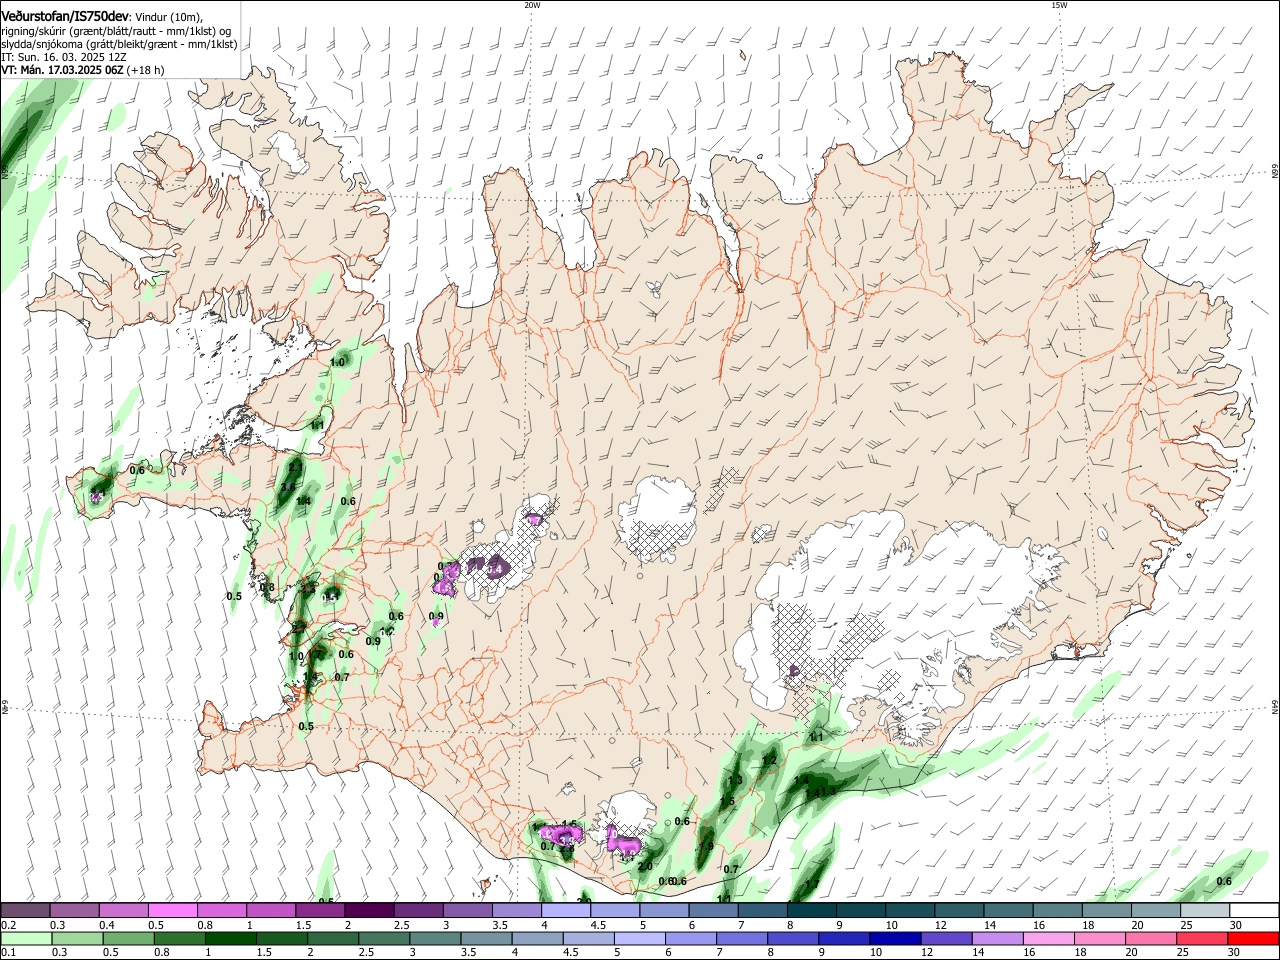Click the '1.2' precipitation value on the map
The height and width of the screenshot is (960, 1280).
click(769, 761)
